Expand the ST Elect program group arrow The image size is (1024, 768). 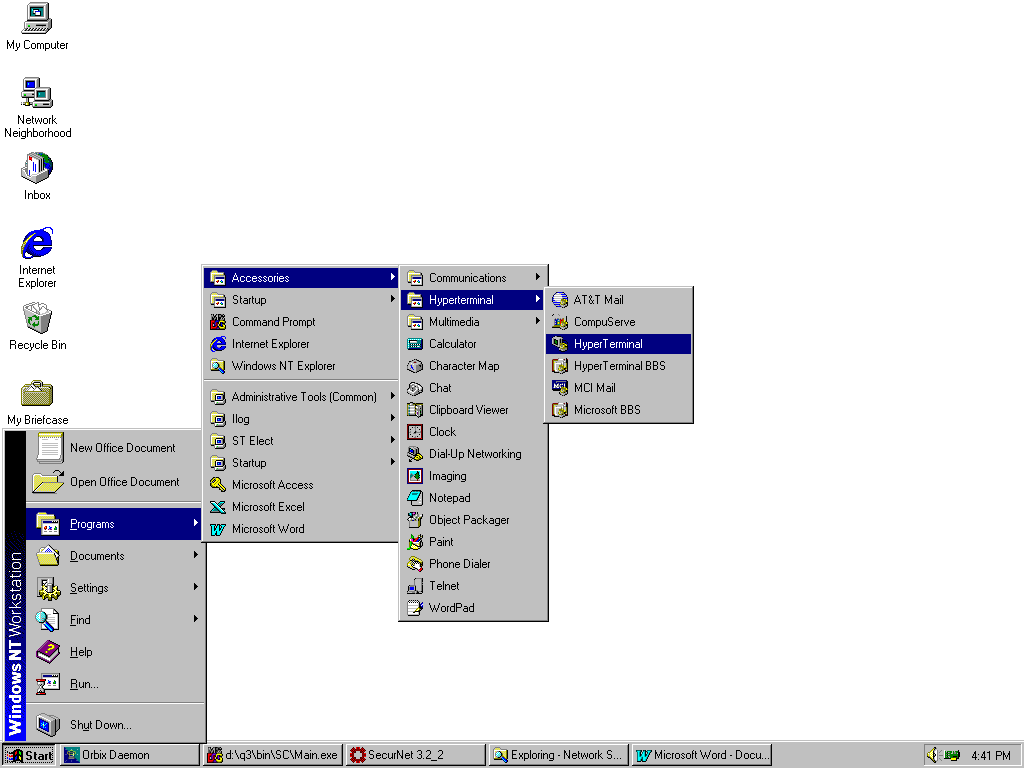tap(392, 440)
